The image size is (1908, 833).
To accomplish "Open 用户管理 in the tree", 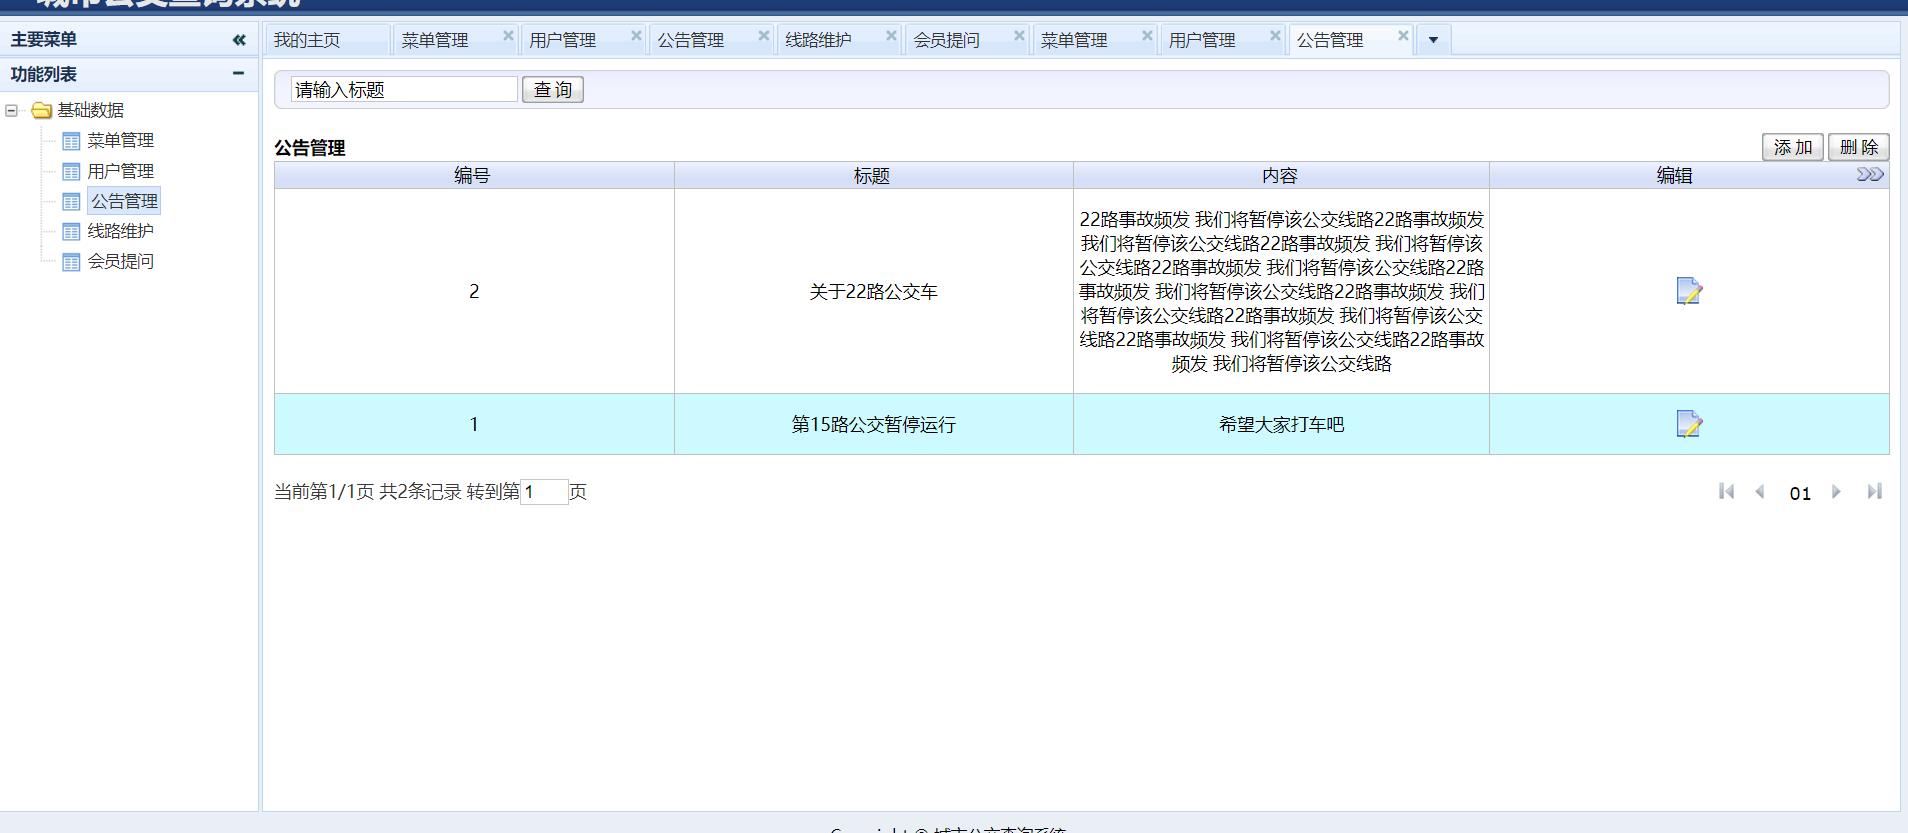I will tap(120, 171).
